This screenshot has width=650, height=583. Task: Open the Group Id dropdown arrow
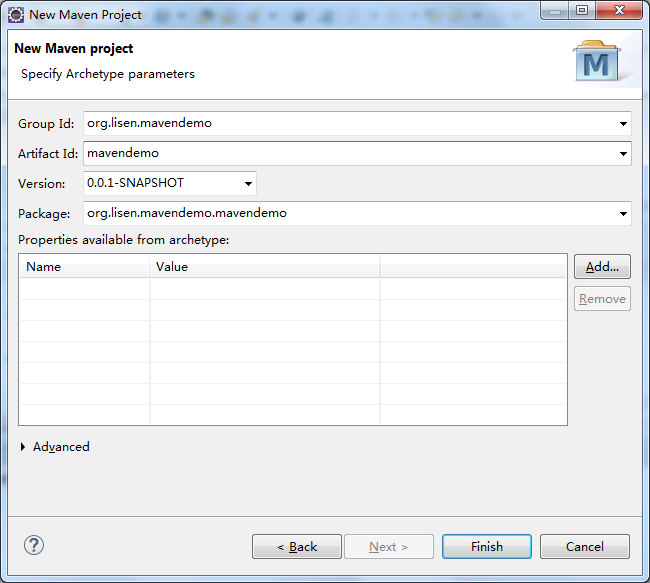click(623, 124)
